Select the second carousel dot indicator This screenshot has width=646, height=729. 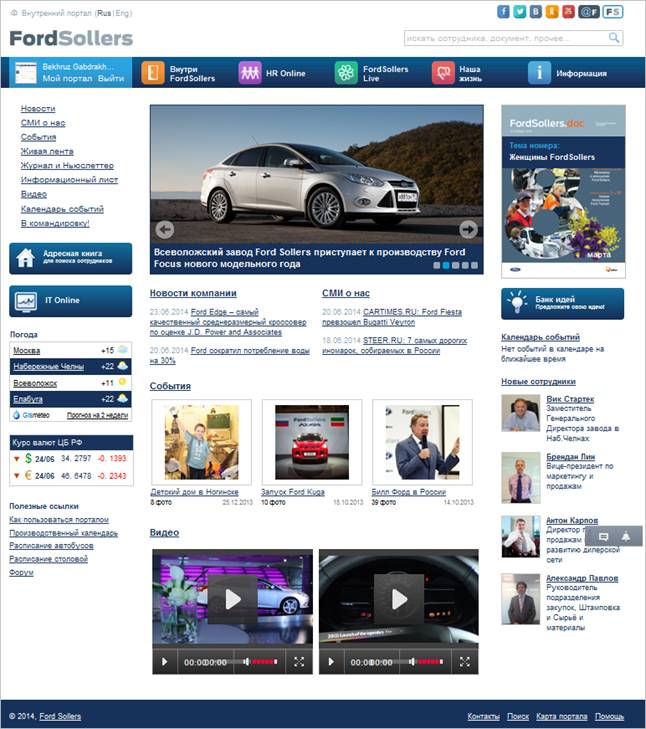coord(446,265)
